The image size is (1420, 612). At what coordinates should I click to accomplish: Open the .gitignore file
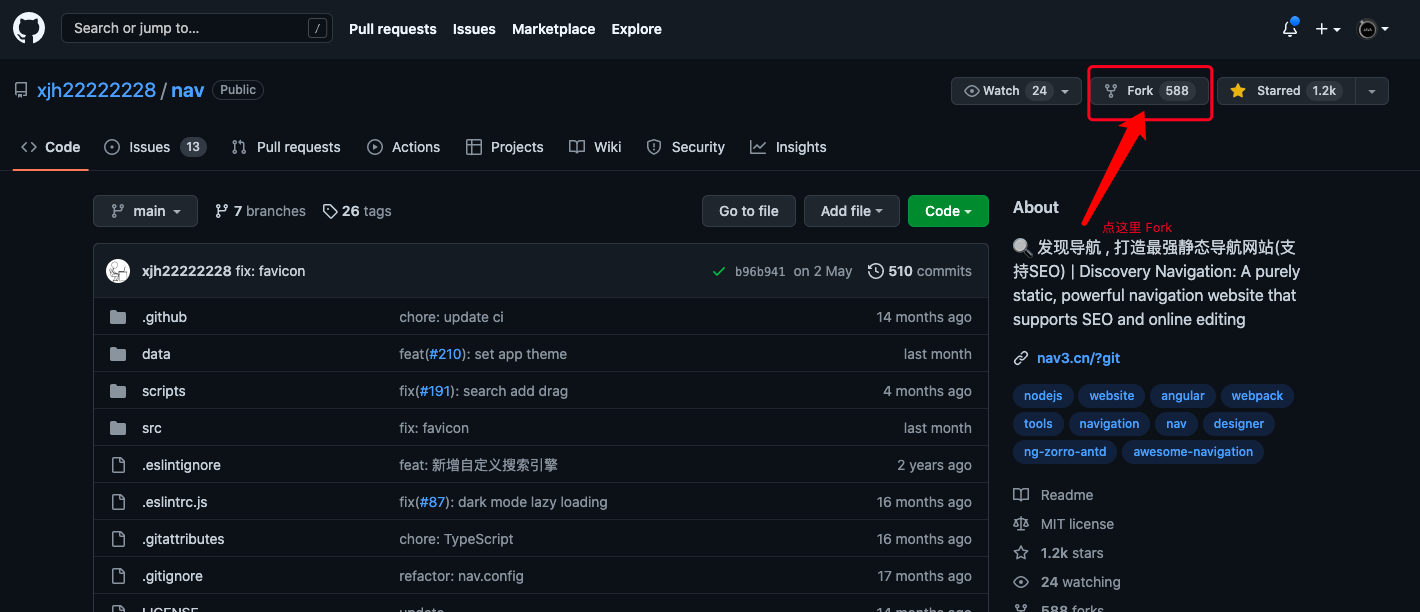tap(172, 576)
